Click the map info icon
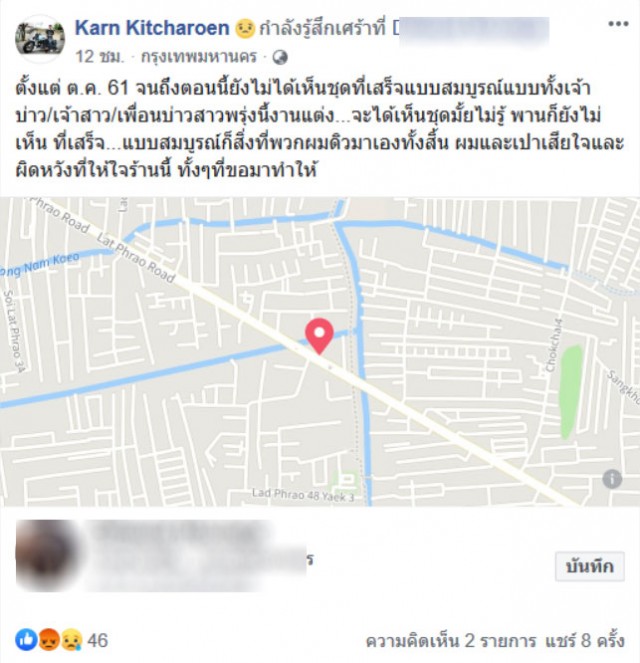Image resolution: width=640 pixels, height=663 pixels. pos(612,479)
